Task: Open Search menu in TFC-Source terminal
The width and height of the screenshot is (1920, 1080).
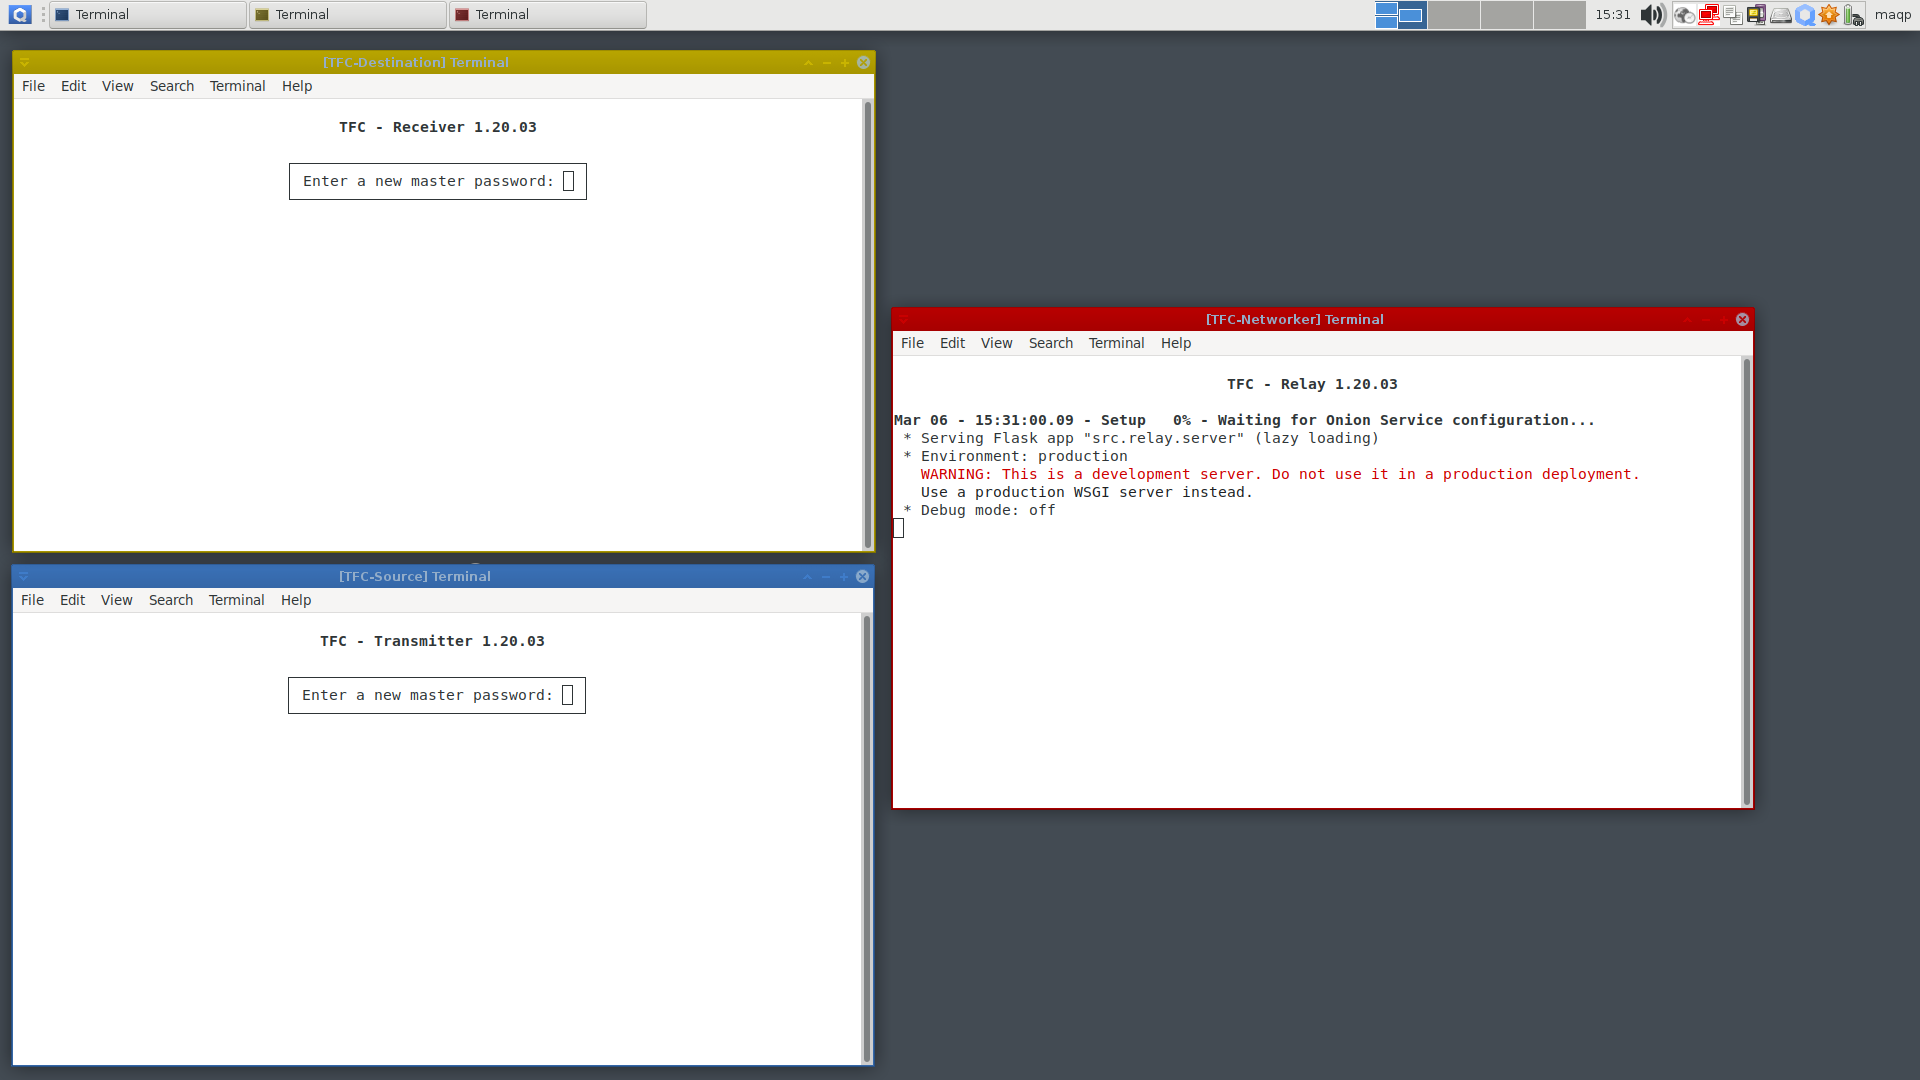Action: coord(171,600)
